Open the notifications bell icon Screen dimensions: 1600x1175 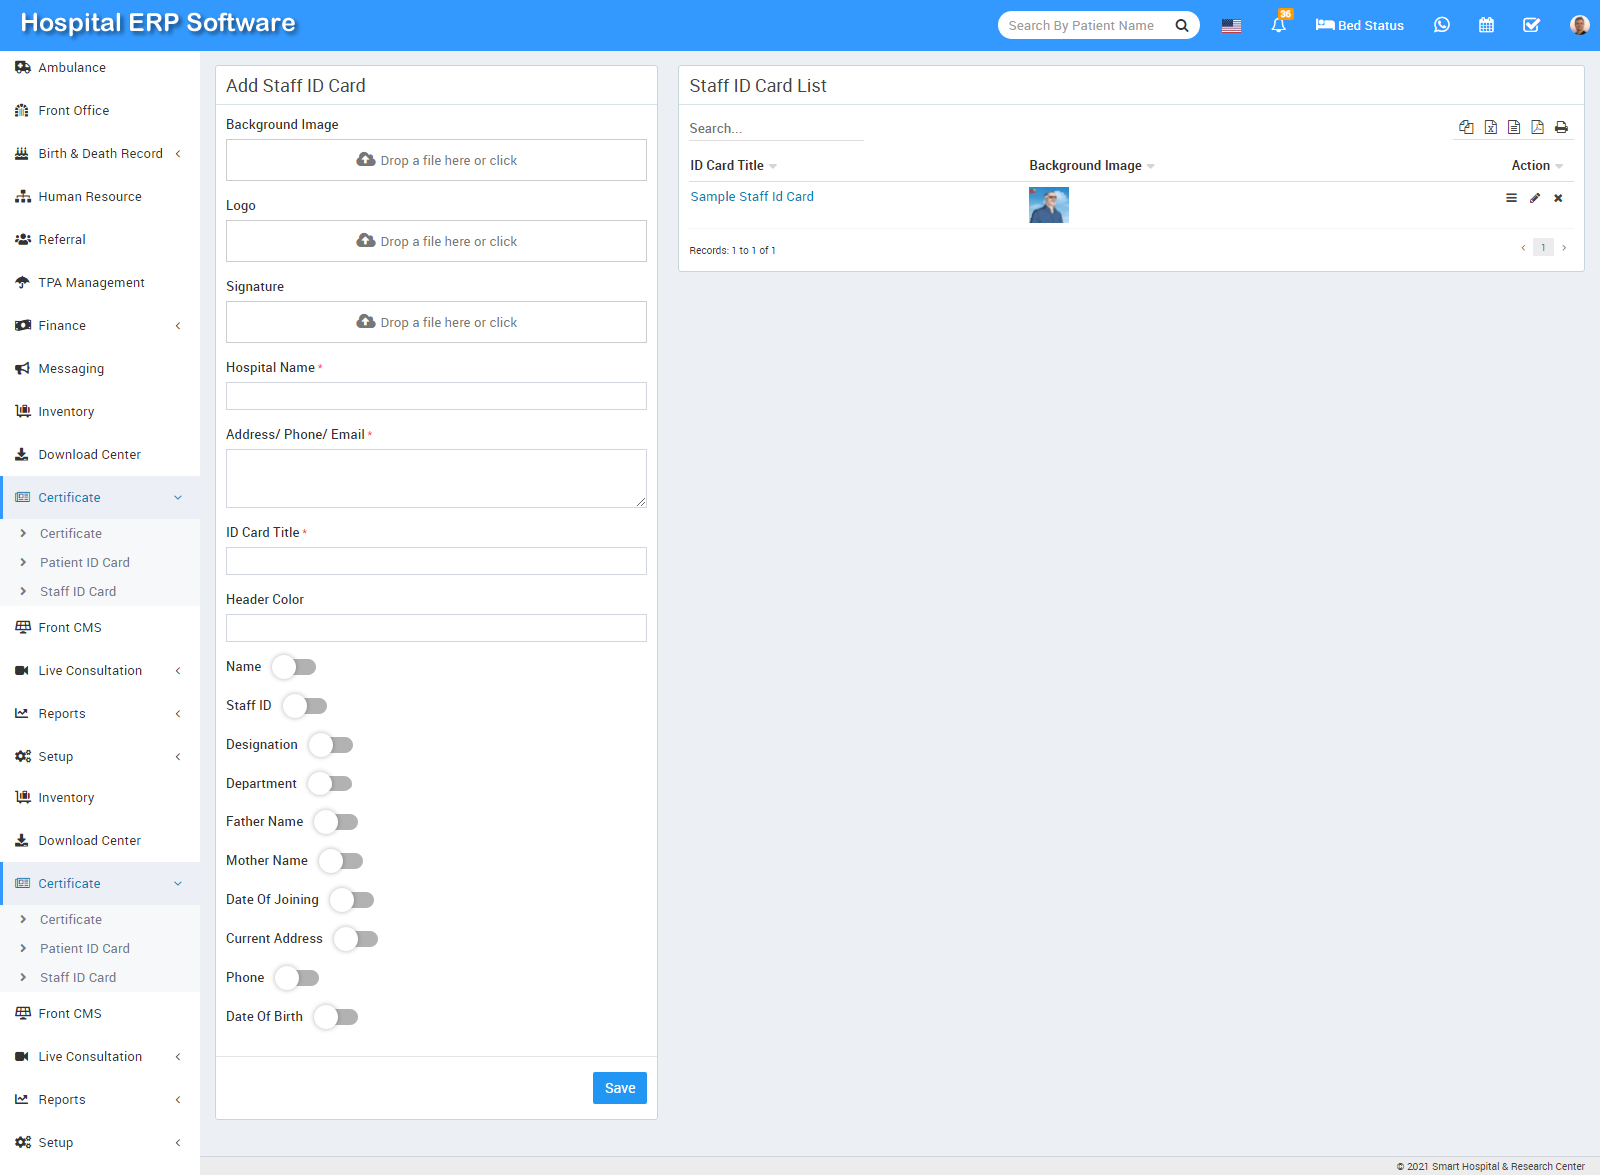[x=1278, y=25]
